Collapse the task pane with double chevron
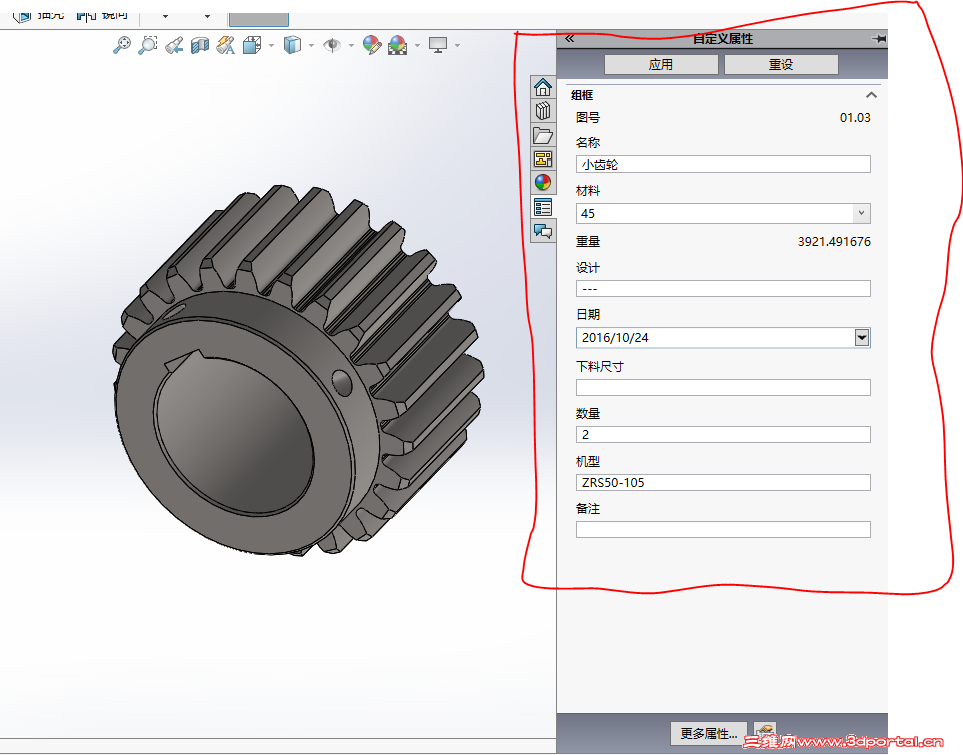Screen dimensions: 963x755 click(569, 39)
